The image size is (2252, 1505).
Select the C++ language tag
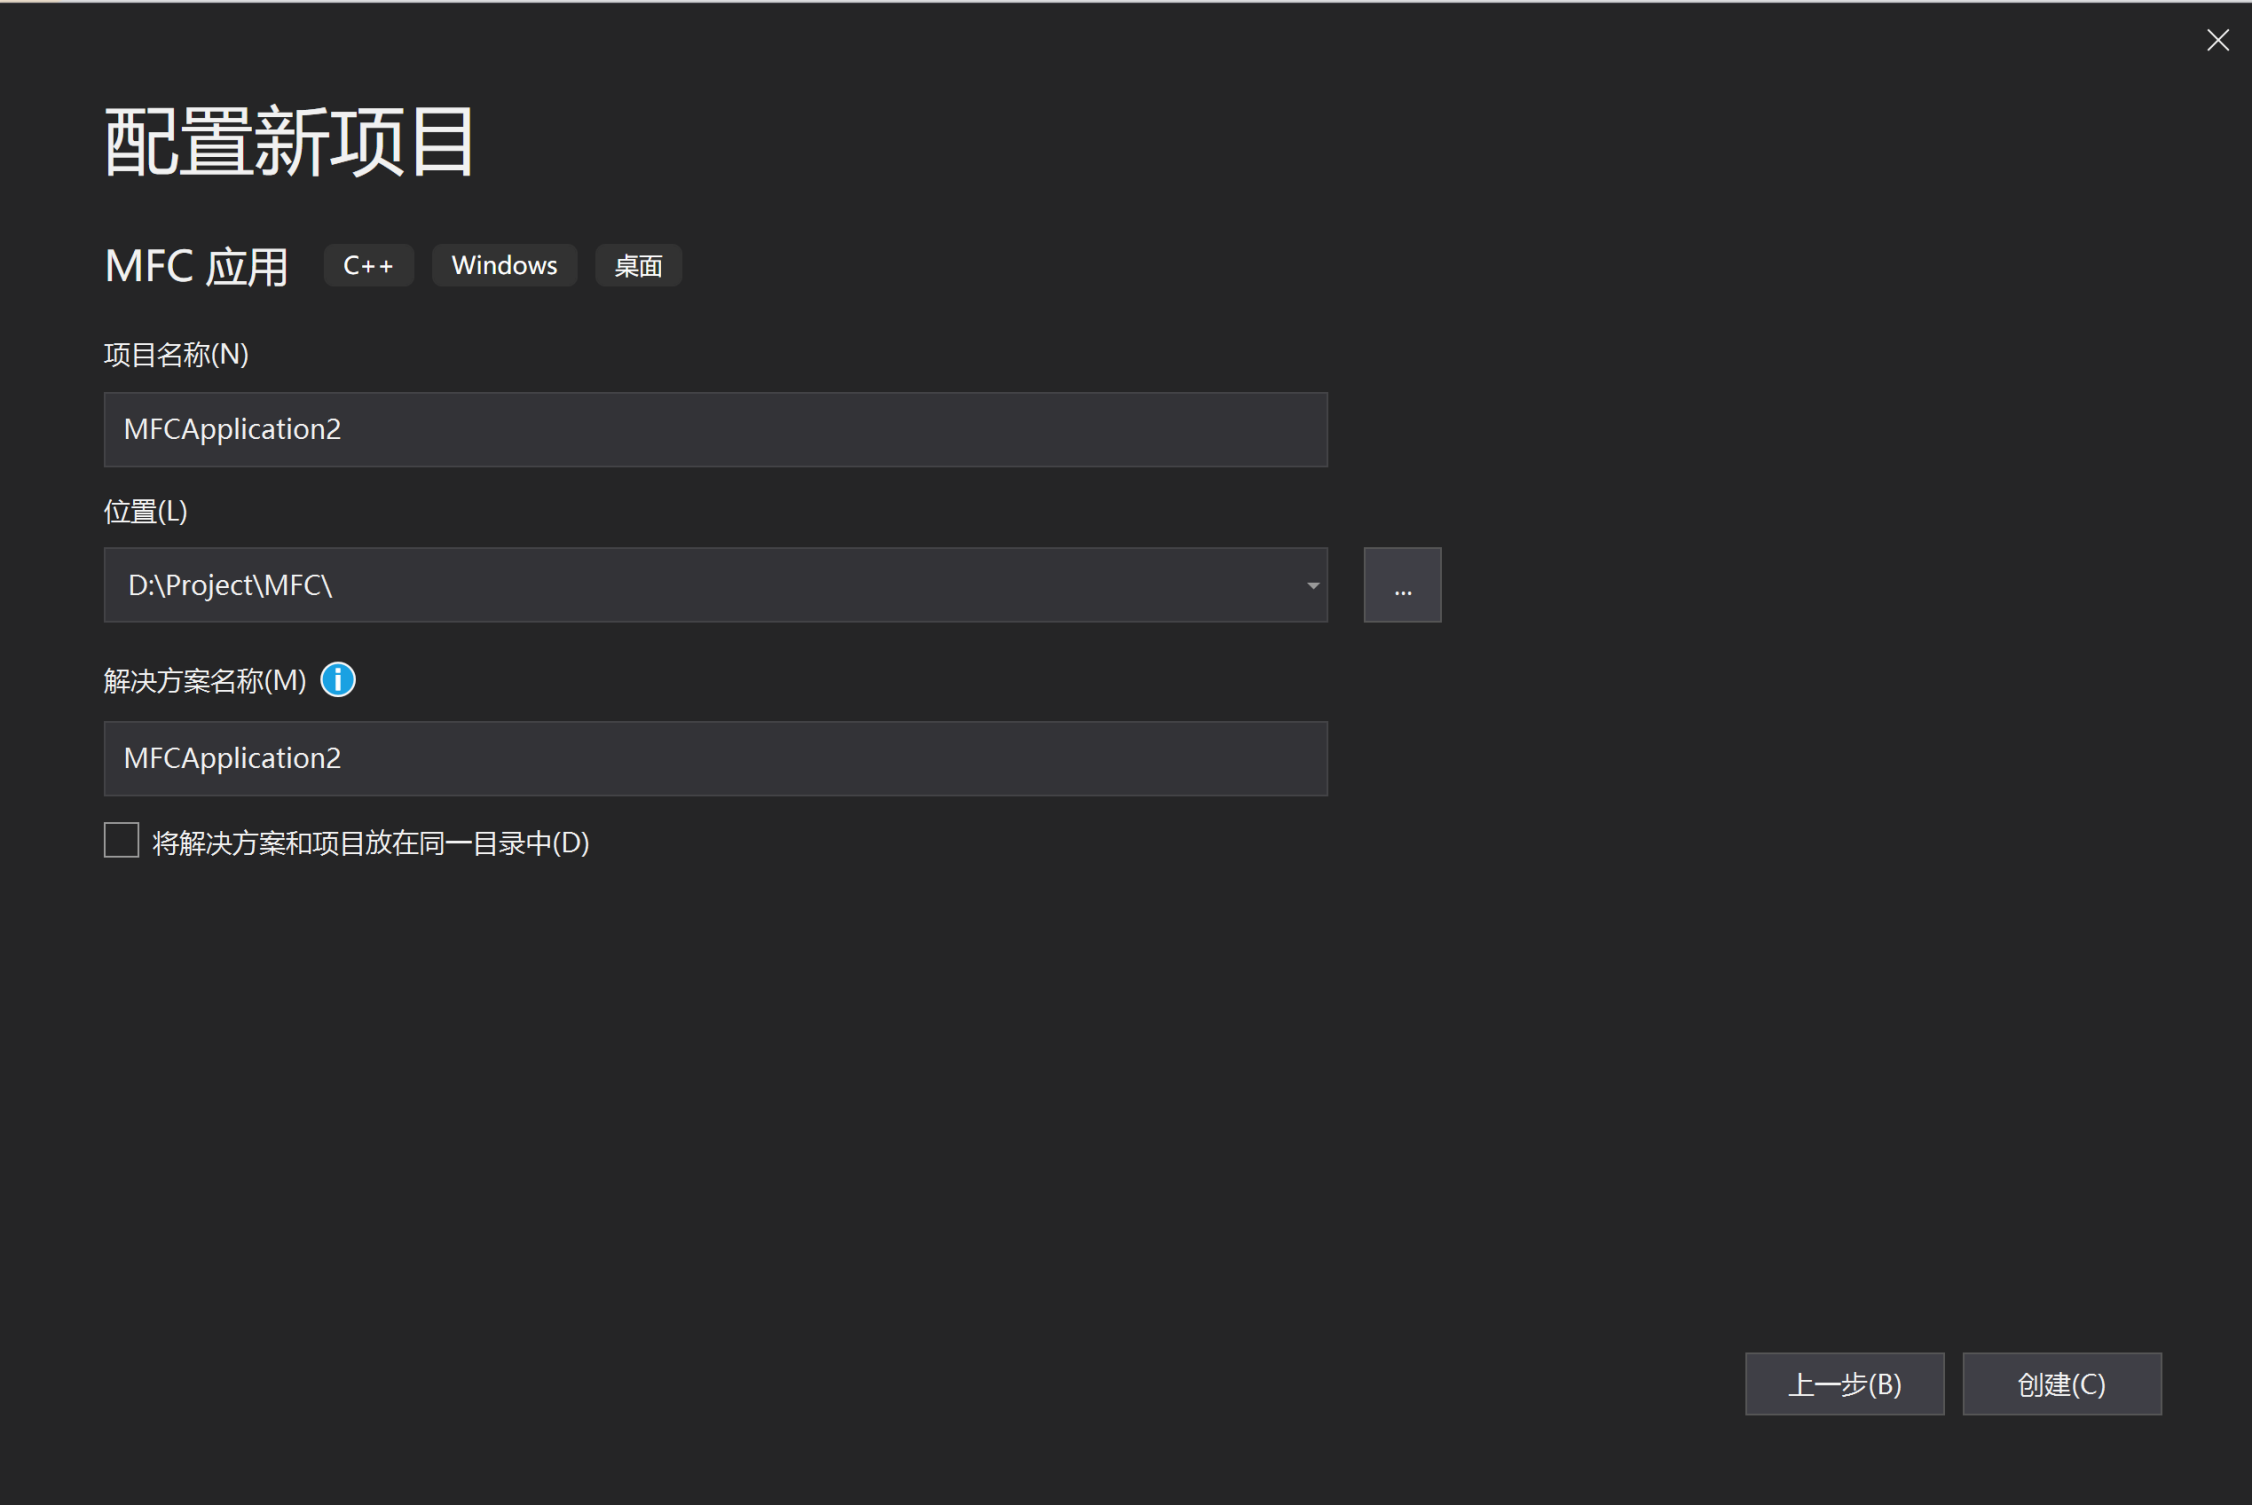[368, 265]
